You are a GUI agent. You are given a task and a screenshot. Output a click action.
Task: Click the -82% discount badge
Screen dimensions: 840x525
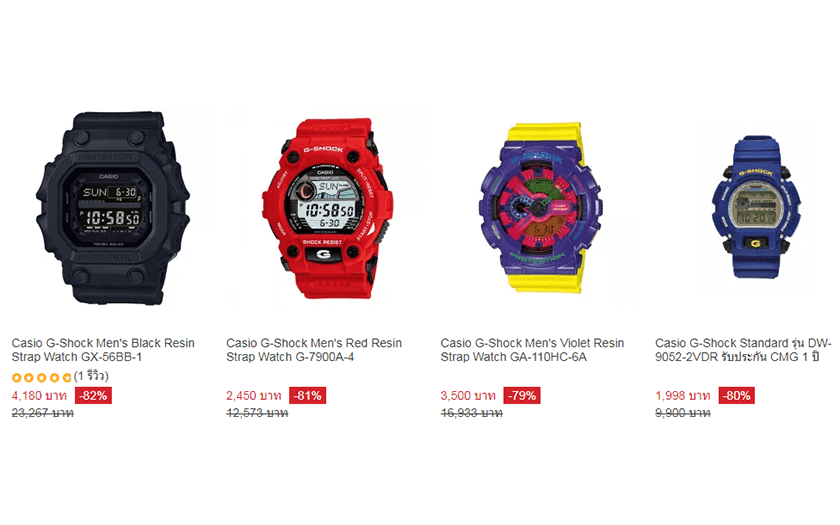(93, 396)
